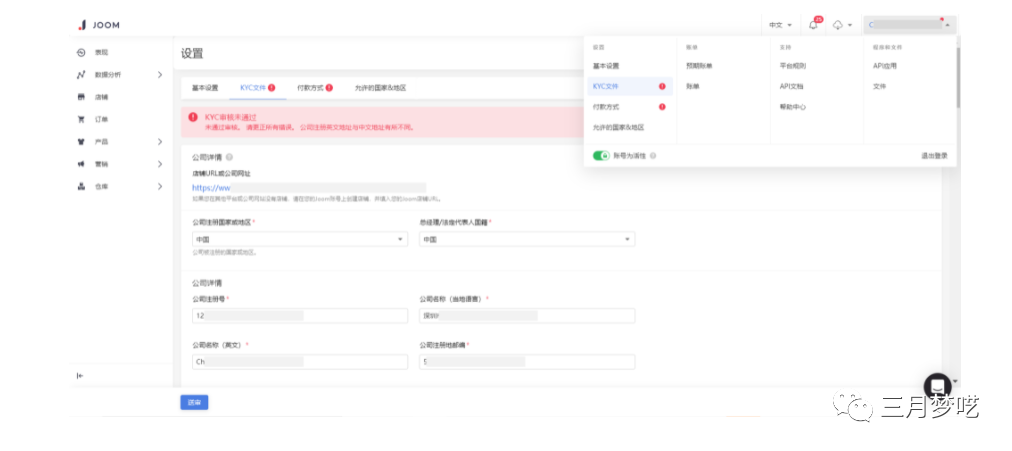
Task: Open the notifications bell with badge 25
Action: tap(815, 25)
